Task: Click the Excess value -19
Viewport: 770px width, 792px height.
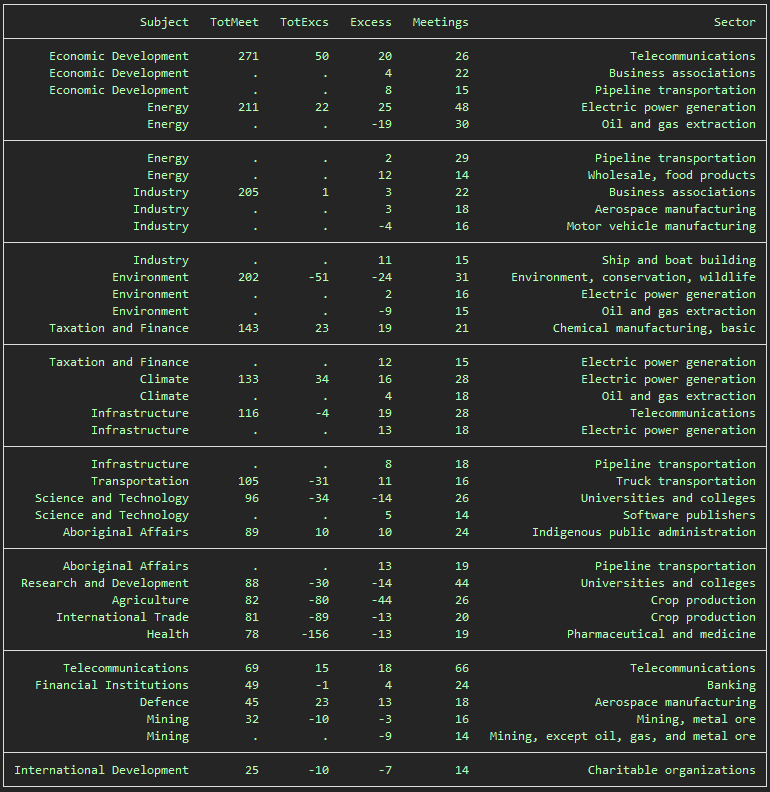Action: tap(381, 124)
